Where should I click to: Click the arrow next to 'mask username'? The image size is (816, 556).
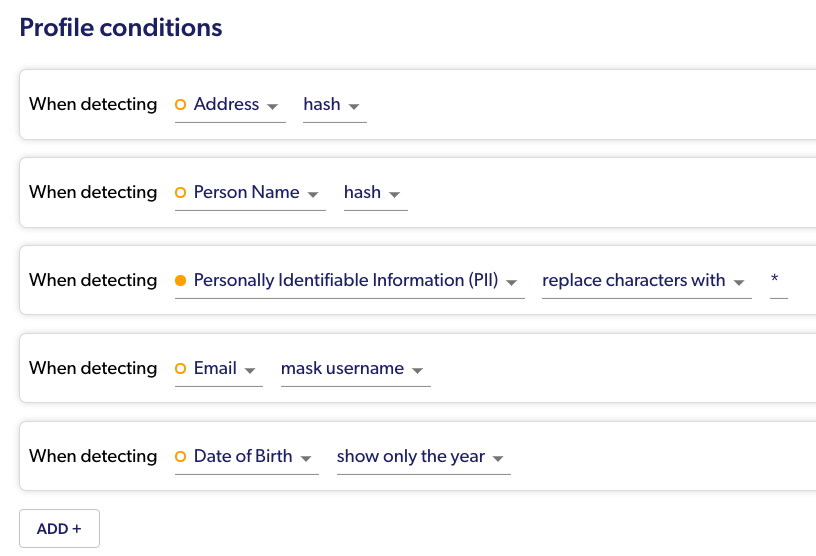coord(417,370)
